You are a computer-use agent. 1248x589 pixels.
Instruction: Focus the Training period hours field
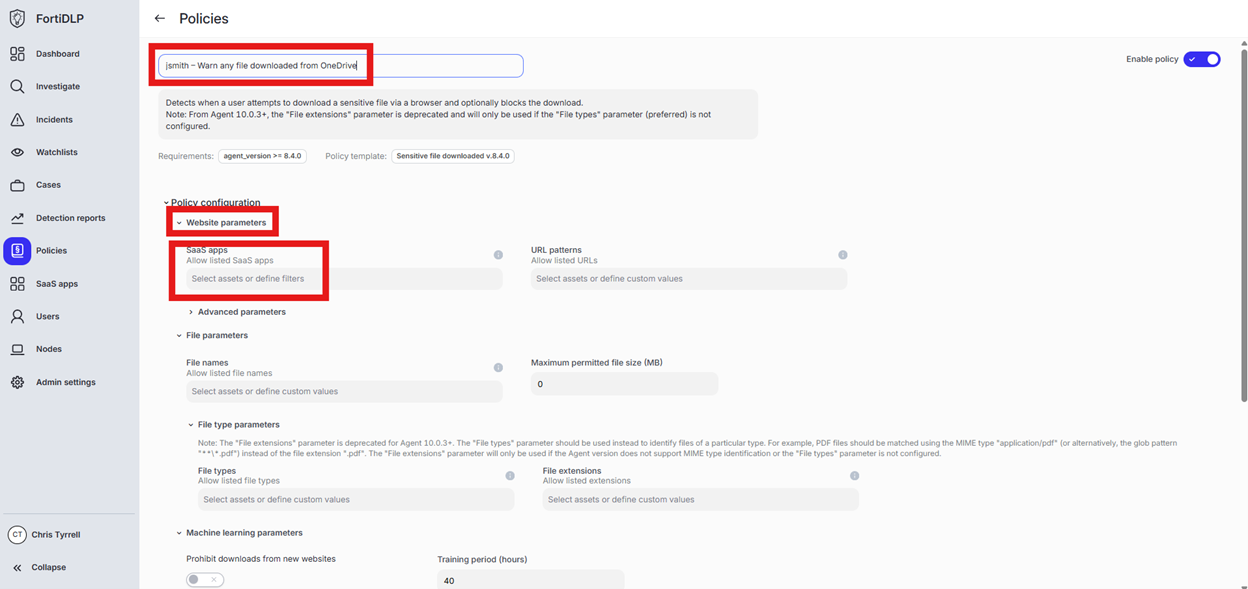click(530, 580)
